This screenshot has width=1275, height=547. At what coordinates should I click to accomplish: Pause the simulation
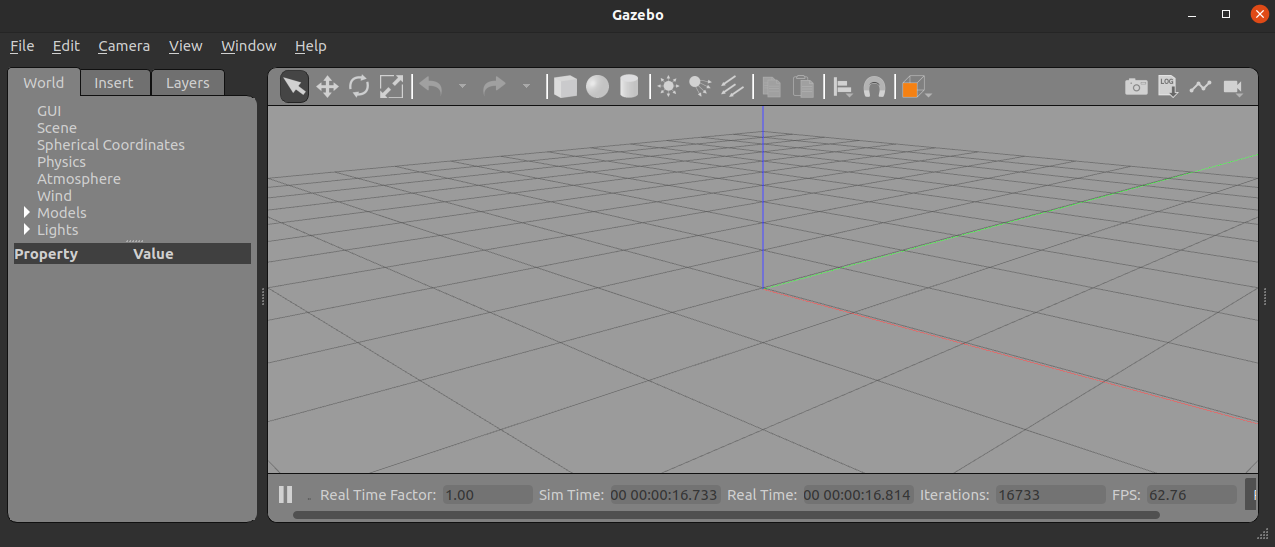click(285, 494)
